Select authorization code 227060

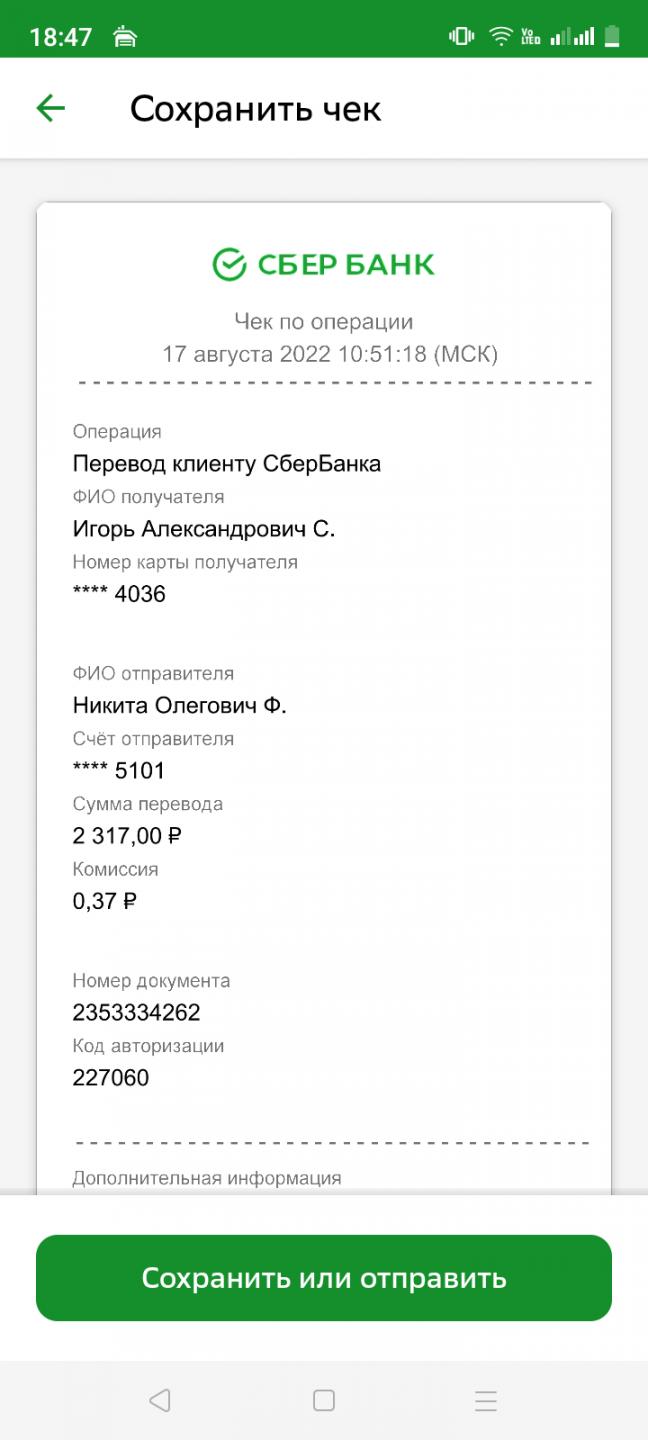[111, 1078]
